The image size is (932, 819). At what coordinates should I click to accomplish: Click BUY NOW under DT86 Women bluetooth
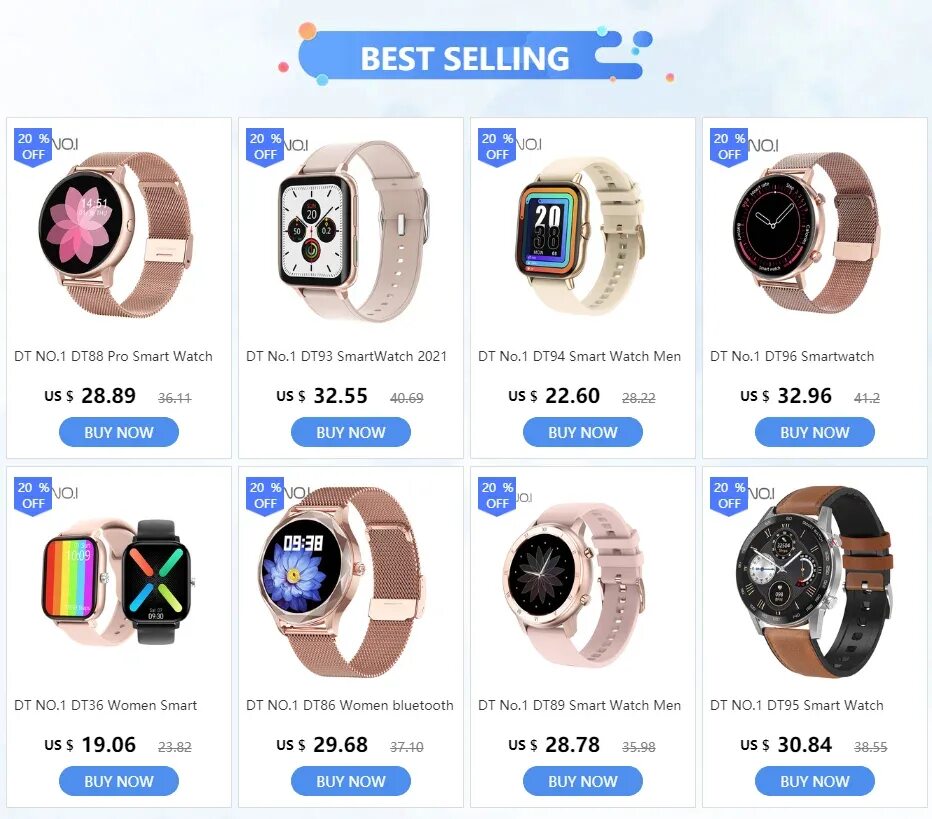(x=351, y=781)
